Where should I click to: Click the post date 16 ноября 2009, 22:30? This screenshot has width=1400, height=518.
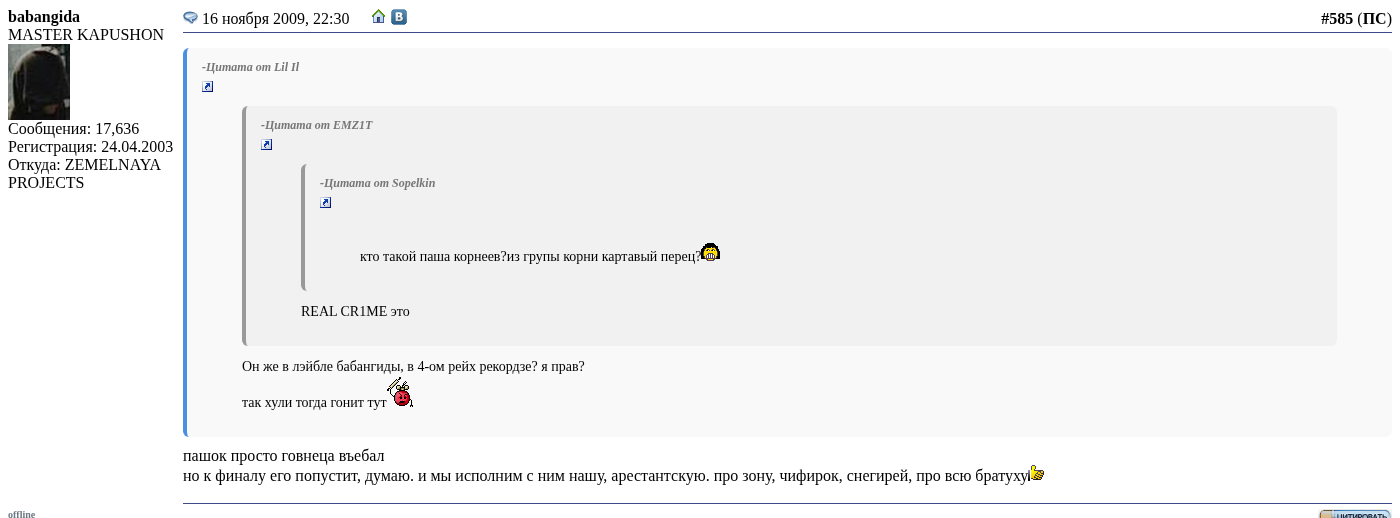[275, 18]
